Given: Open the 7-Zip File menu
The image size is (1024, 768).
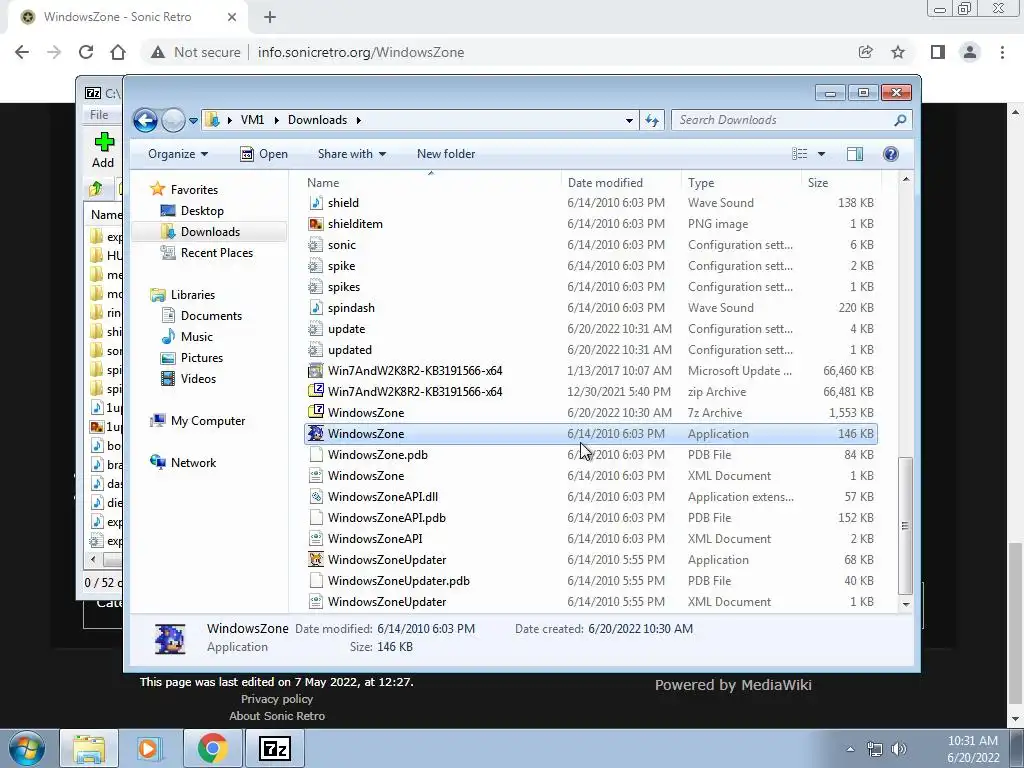Looking at the screenshot, I should point(99,115).
